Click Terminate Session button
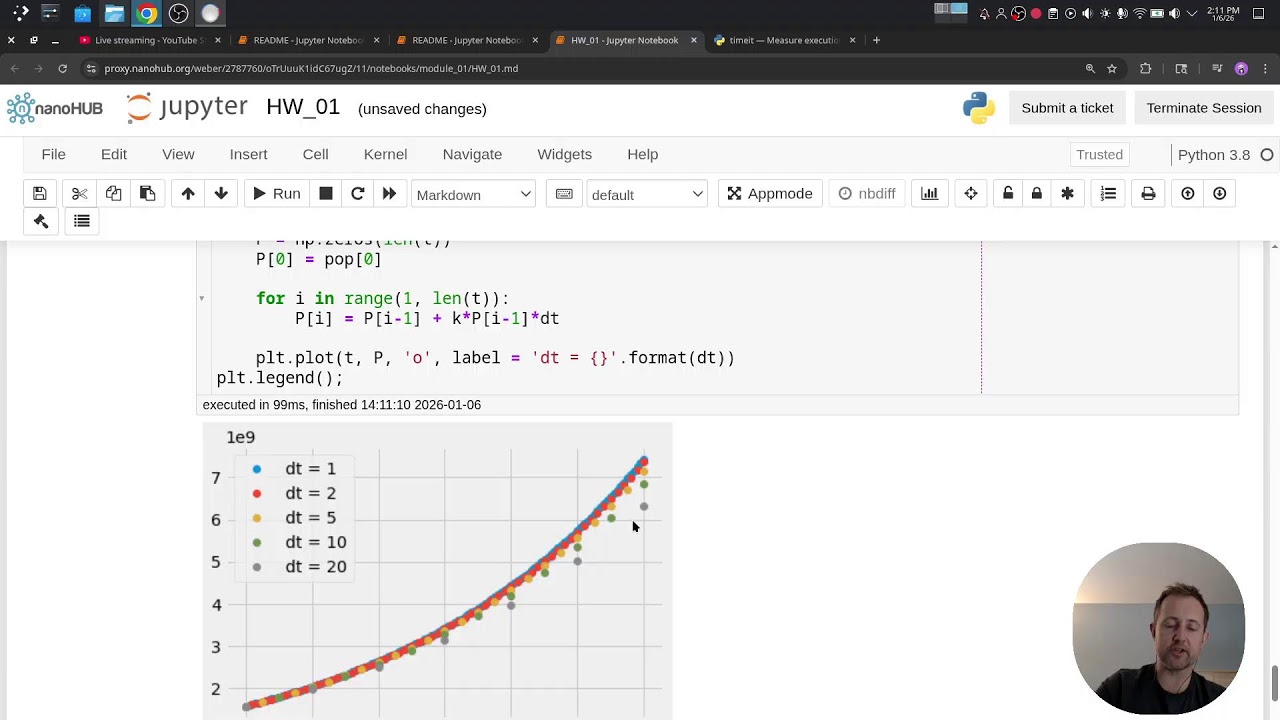Viewport: 1280px width, 720px height. (x=1203, y=108)
